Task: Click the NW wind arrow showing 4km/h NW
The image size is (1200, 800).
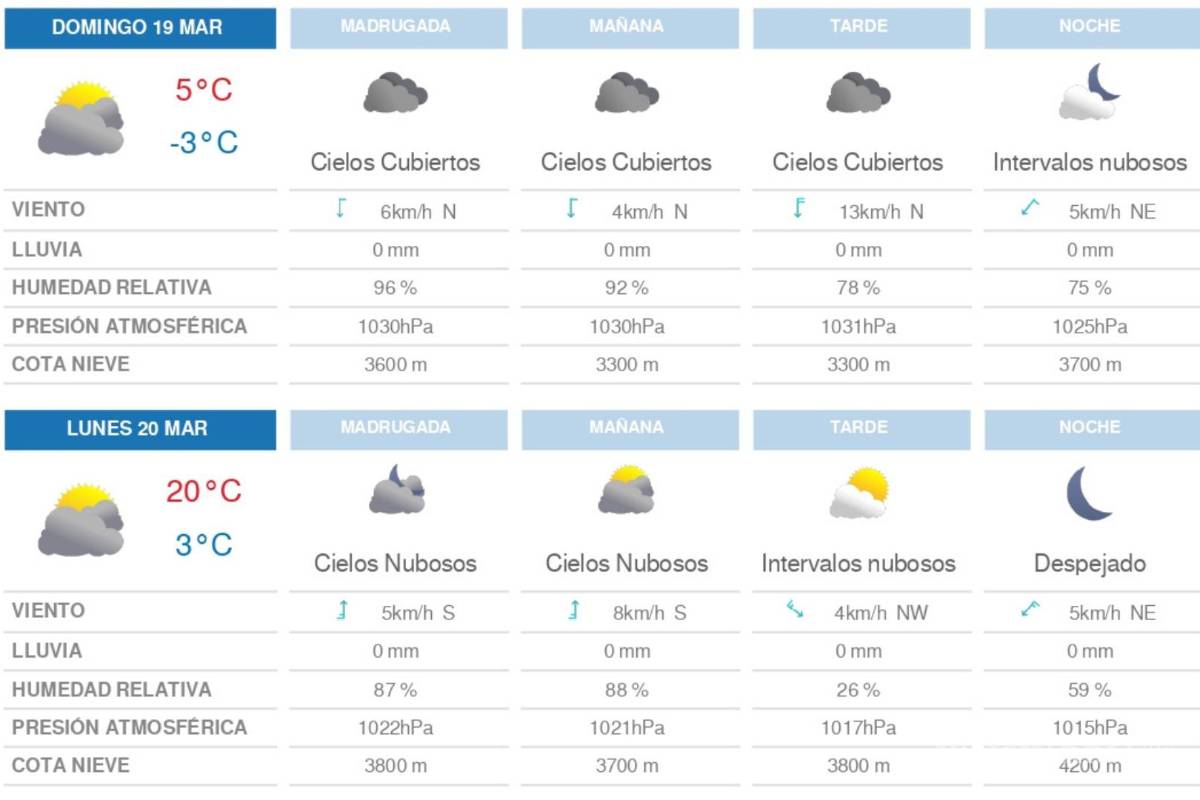Action: (x=795, y=610)
